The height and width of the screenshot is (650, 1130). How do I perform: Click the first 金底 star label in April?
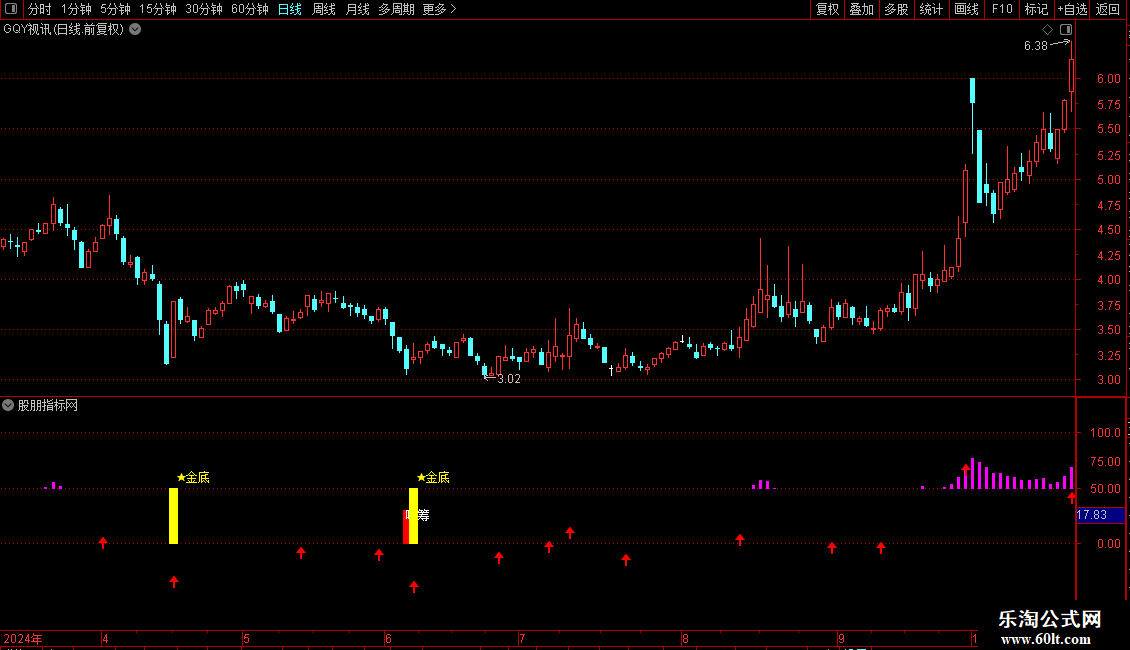click(x=193, y=477)
